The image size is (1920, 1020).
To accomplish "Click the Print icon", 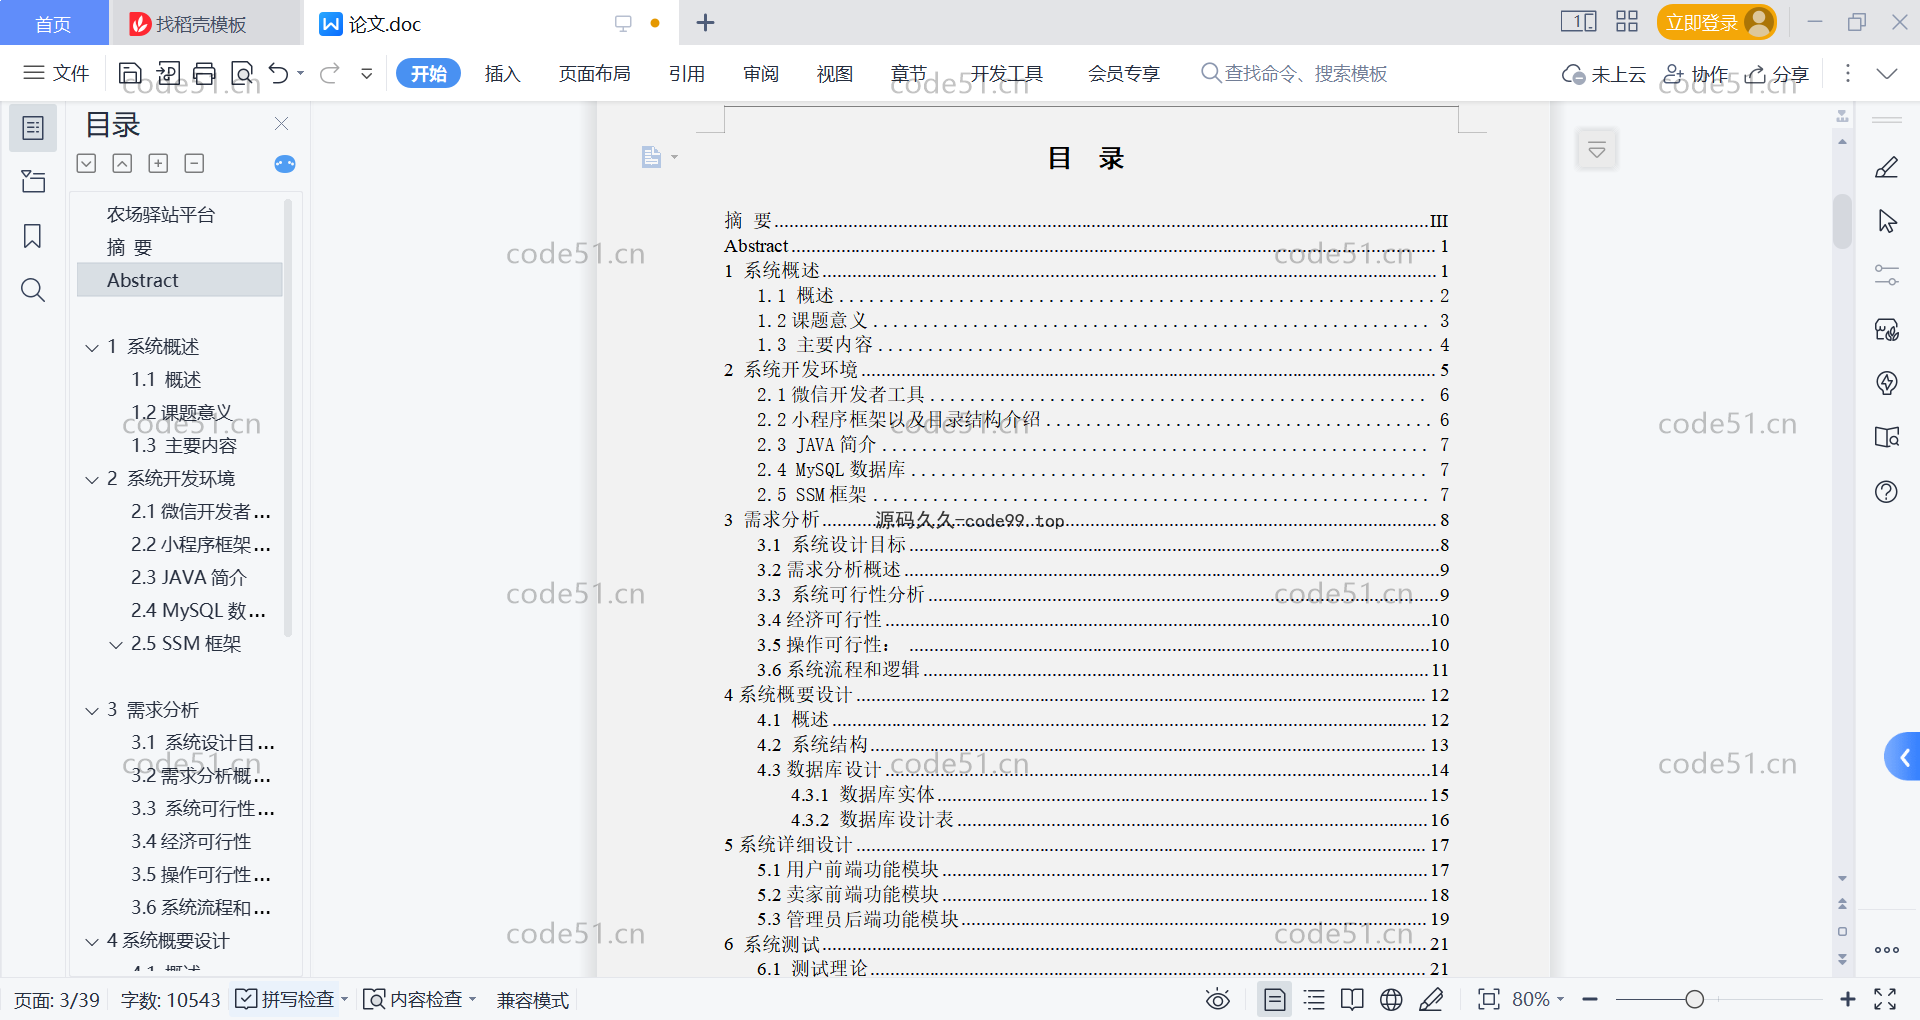I will point(205,73).
